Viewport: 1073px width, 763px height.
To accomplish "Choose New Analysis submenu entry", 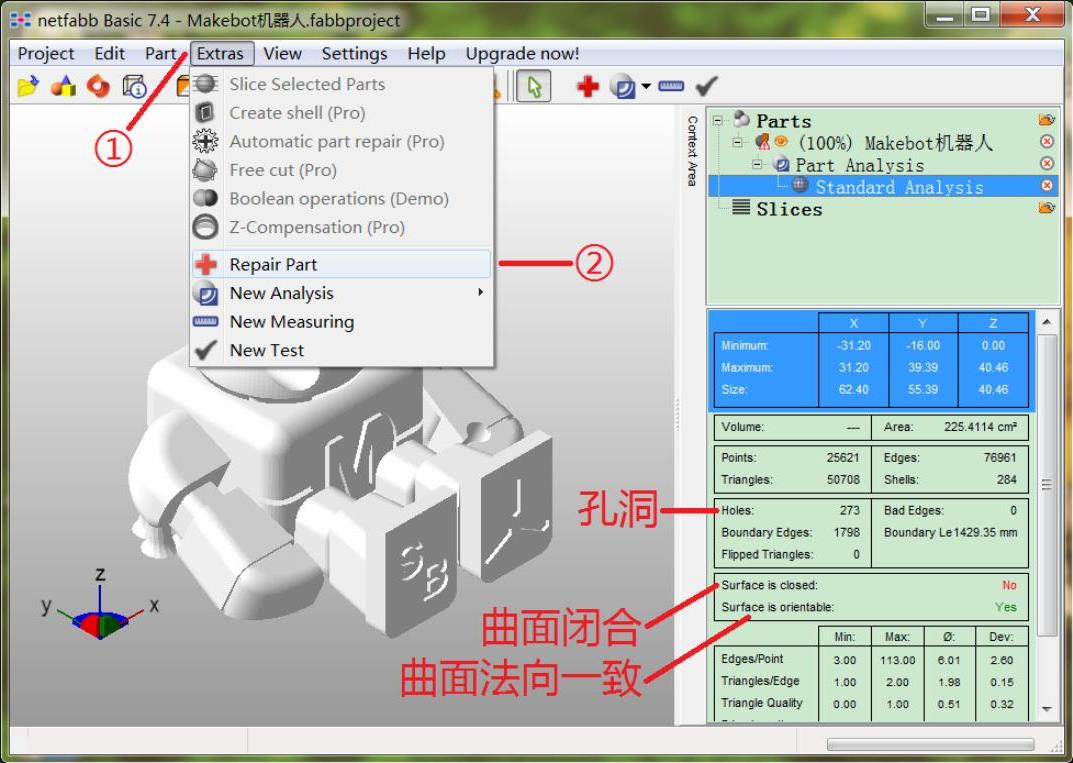I will (341, 293).
